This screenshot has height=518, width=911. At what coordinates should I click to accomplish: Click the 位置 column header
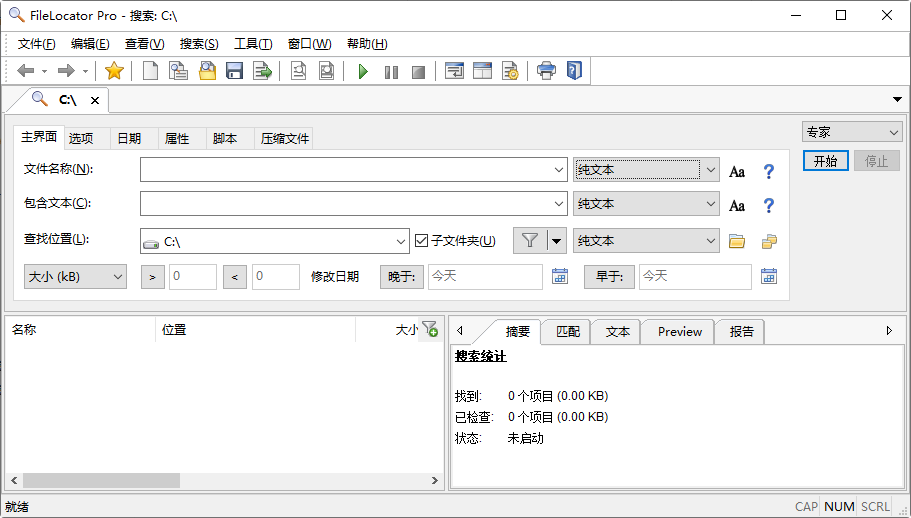256,330
